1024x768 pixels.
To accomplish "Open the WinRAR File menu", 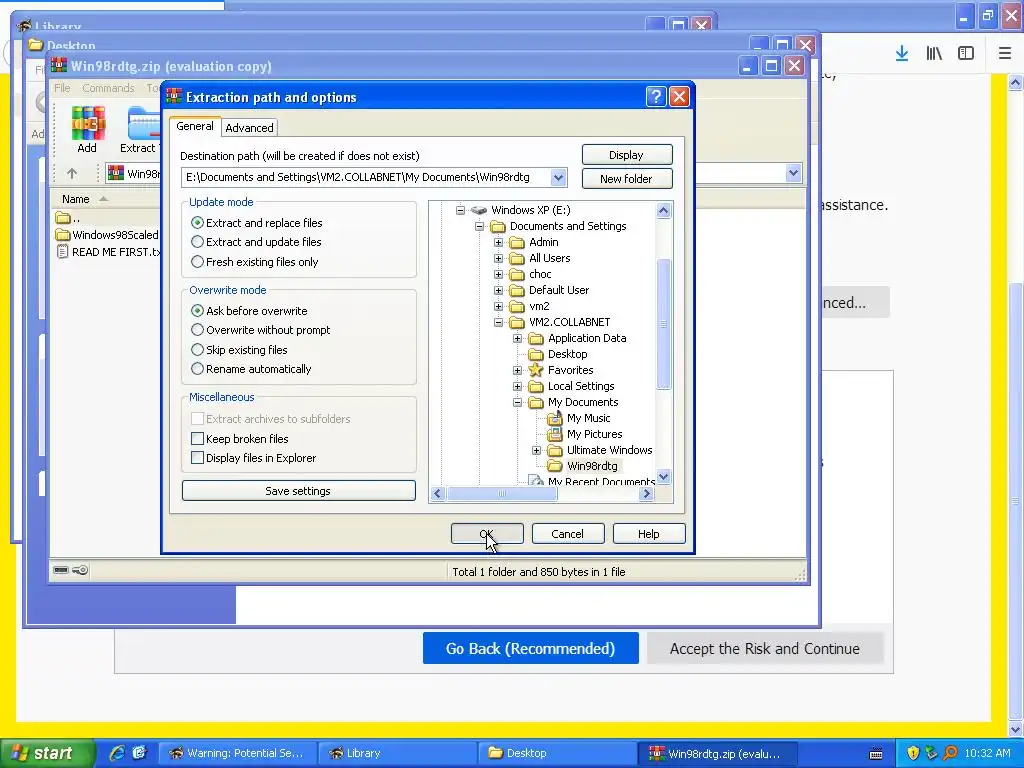I will tap(62, 88).
